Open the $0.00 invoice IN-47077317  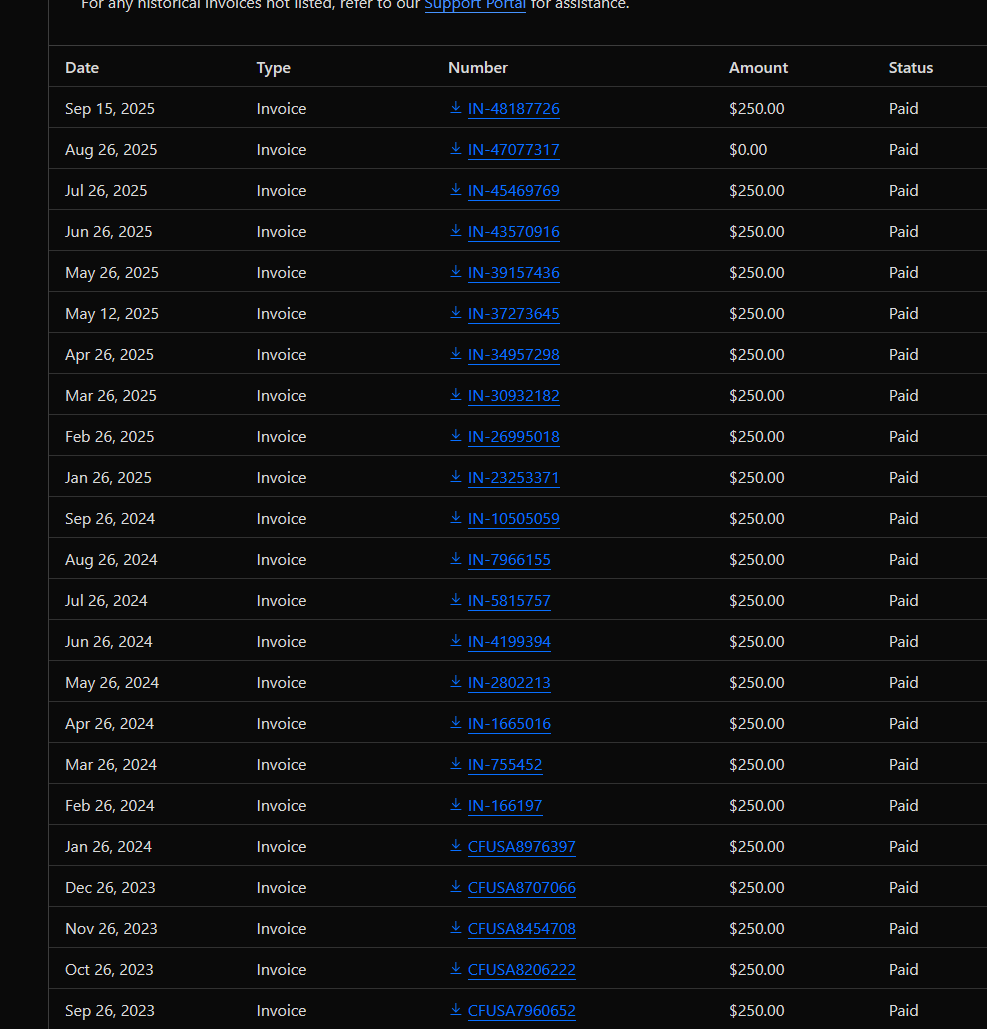click(x=514, y=150)
